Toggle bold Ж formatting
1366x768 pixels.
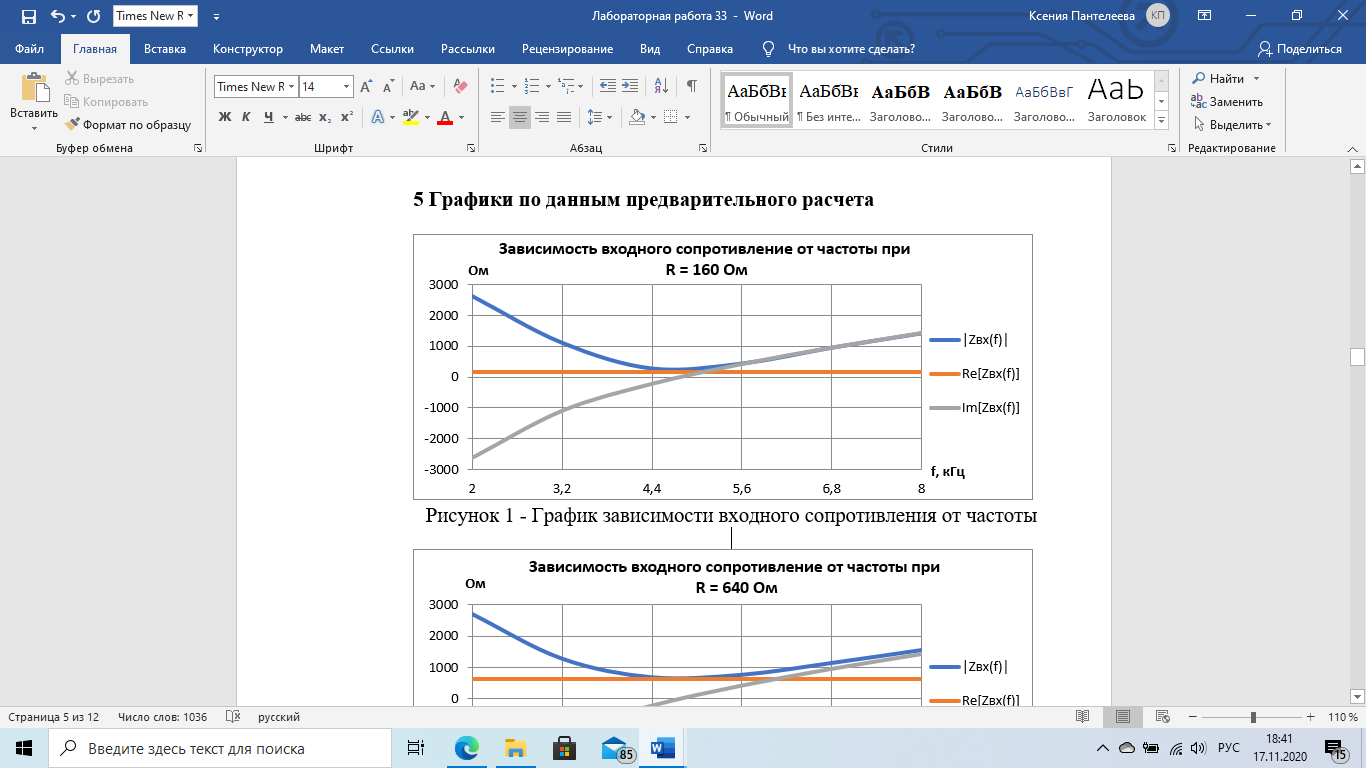225,117
